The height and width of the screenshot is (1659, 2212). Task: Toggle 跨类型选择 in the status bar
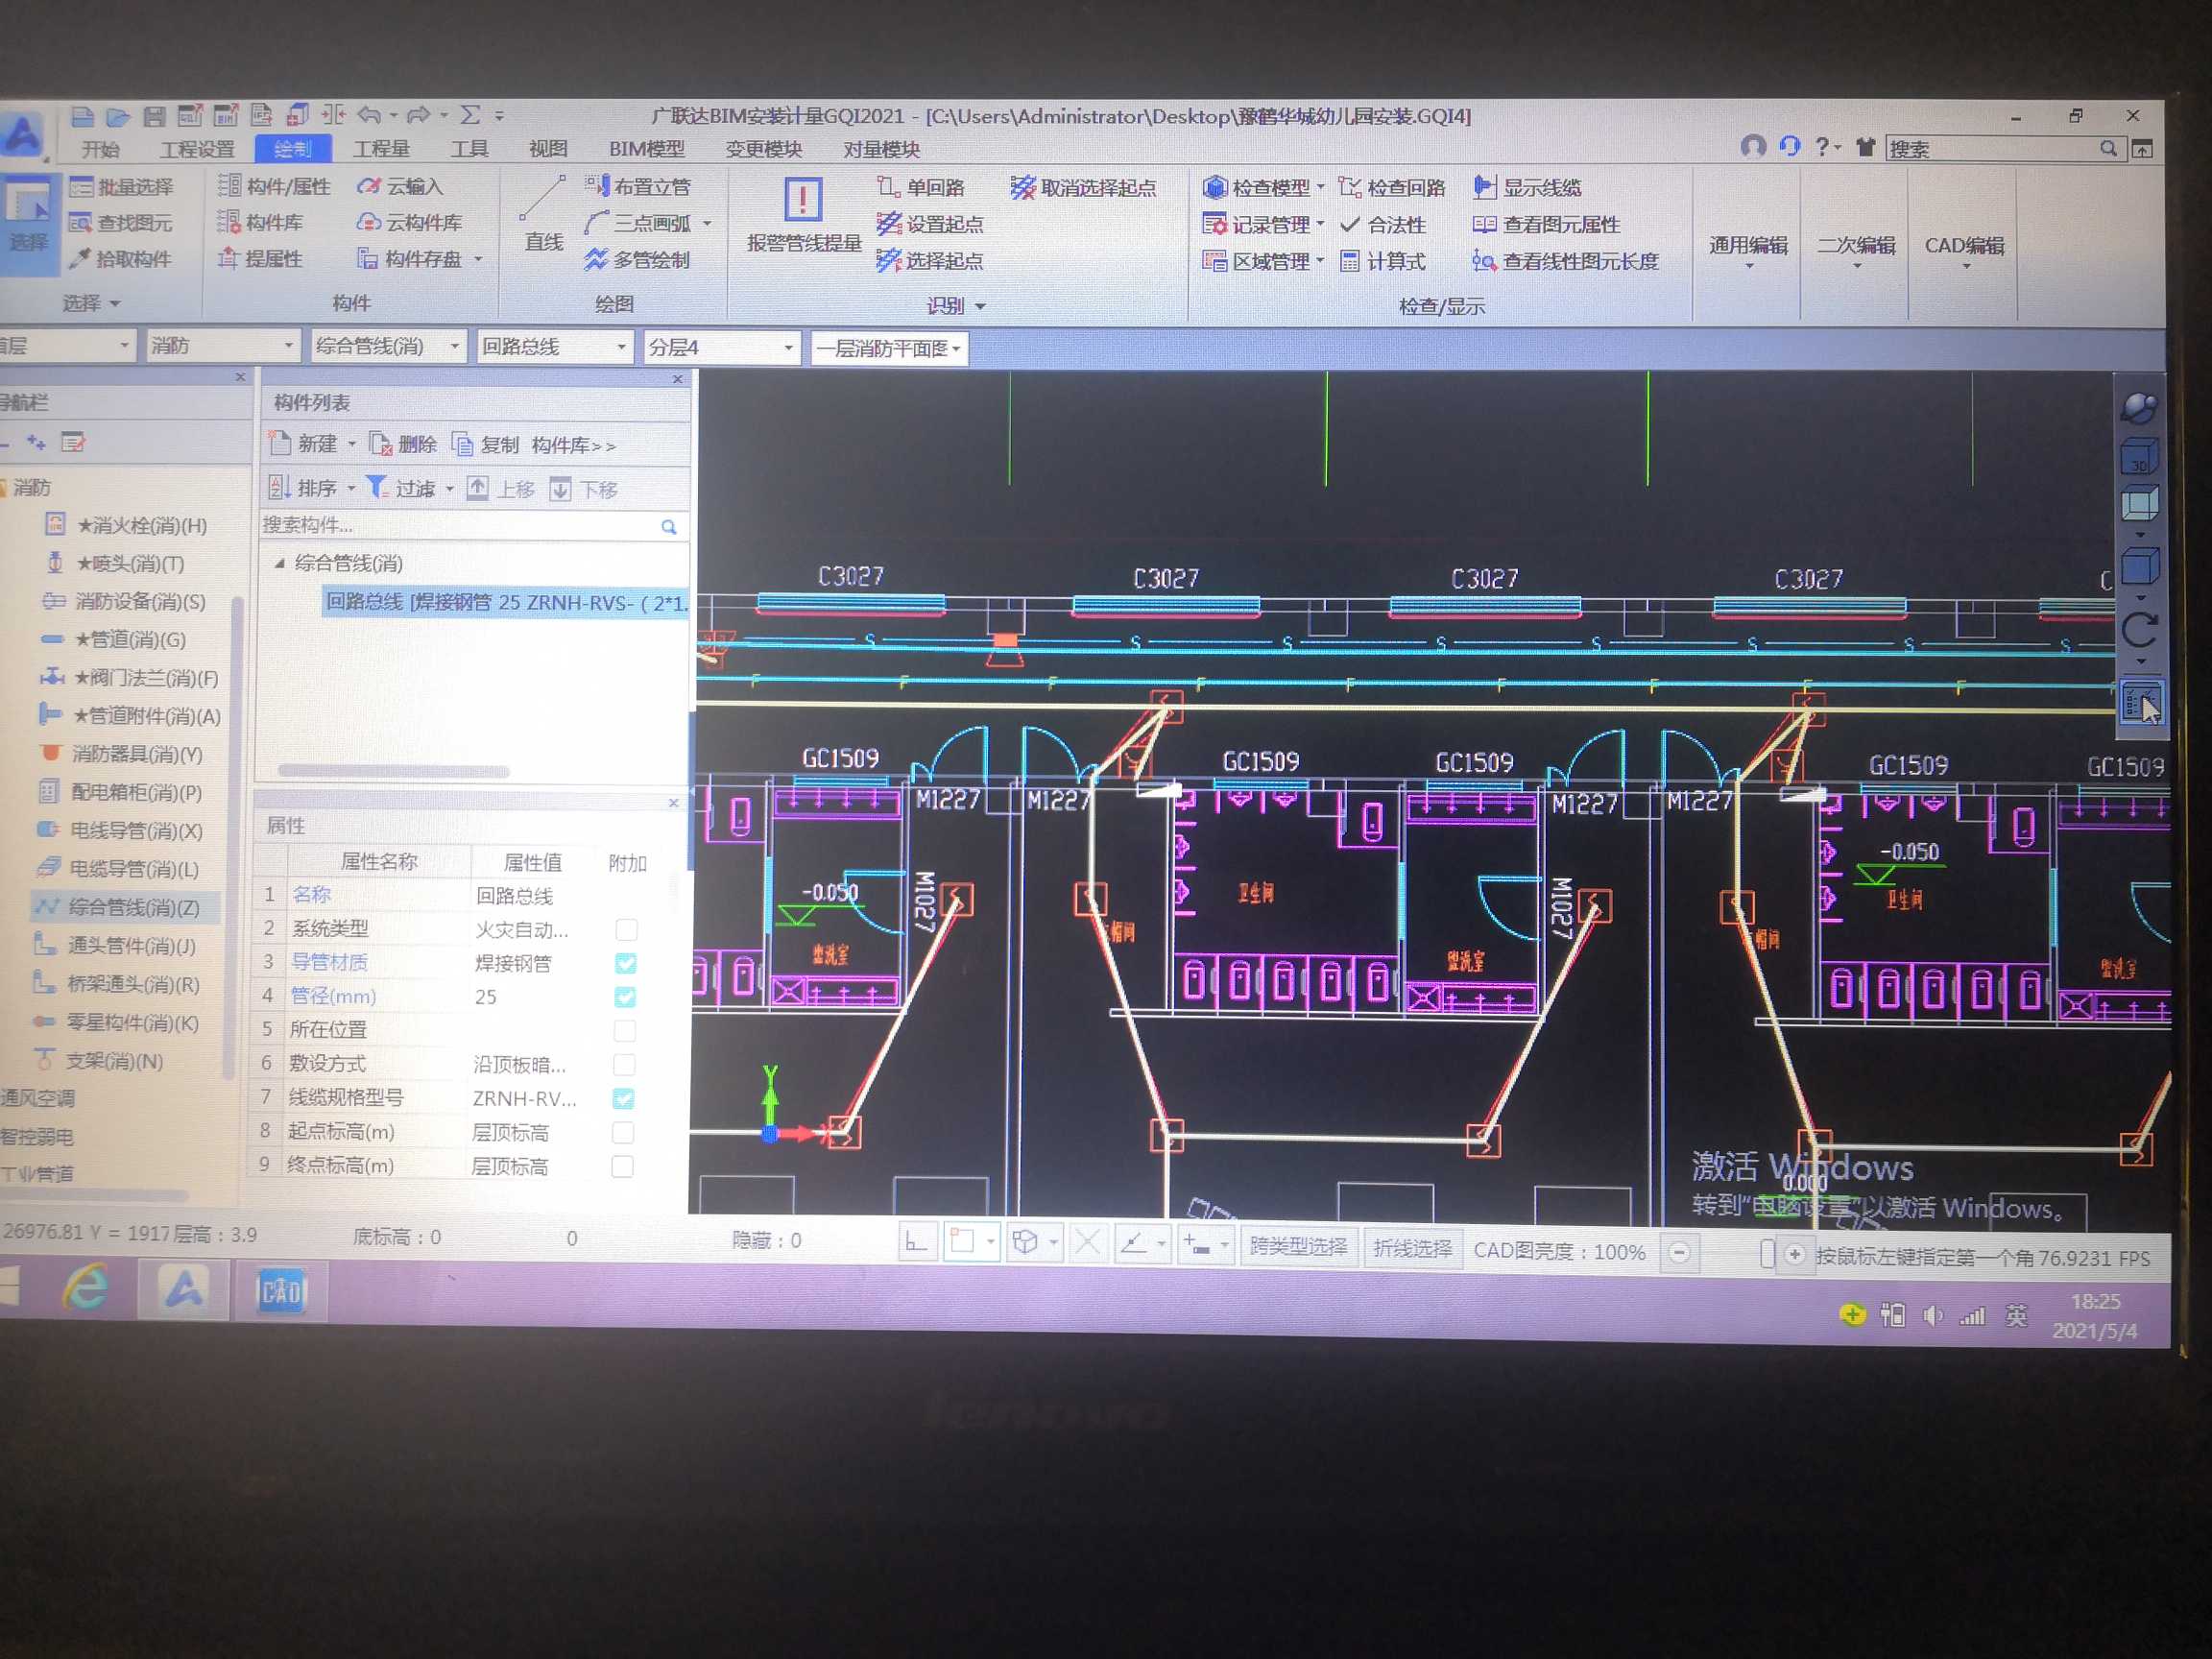pos(1298,1247)
